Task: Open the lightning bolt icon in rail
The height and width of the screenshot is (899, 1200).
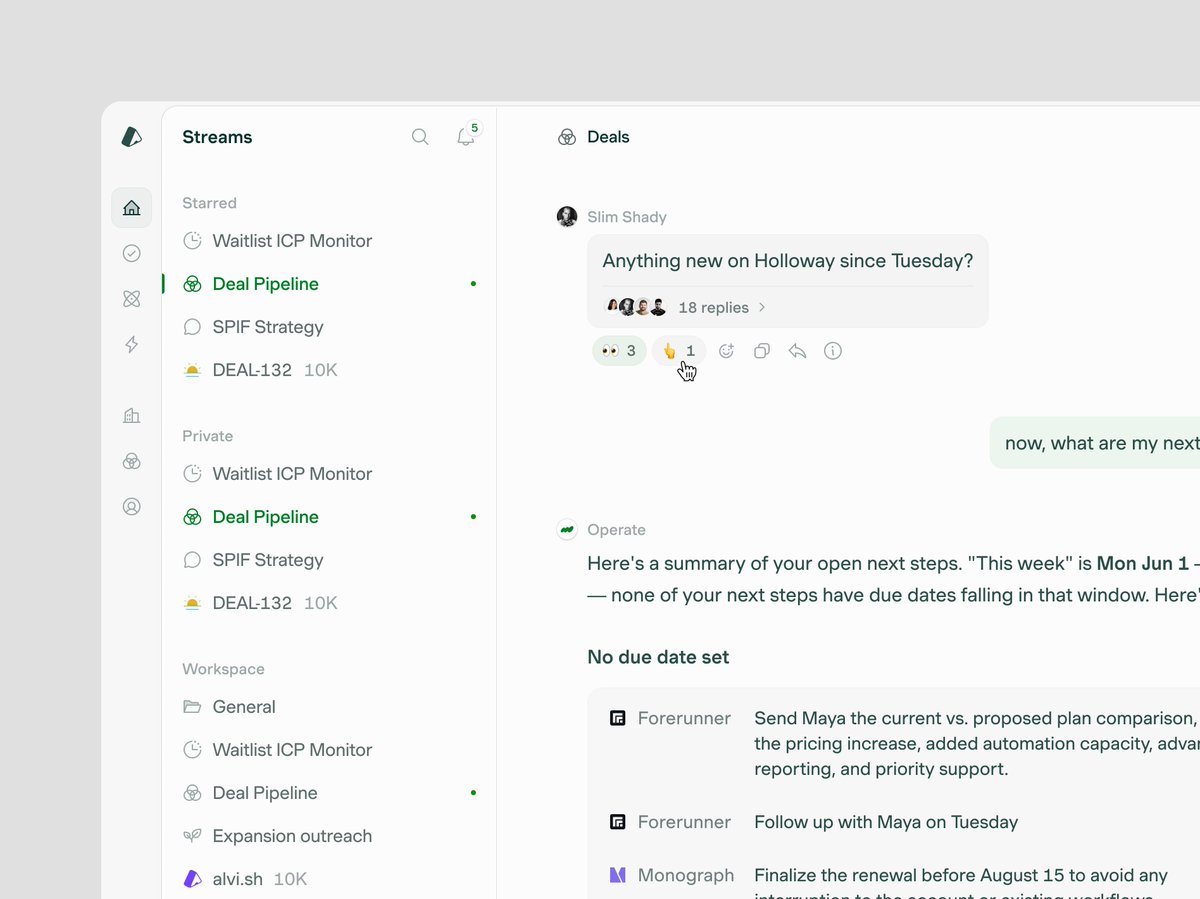Action: (x=131, y=345)
